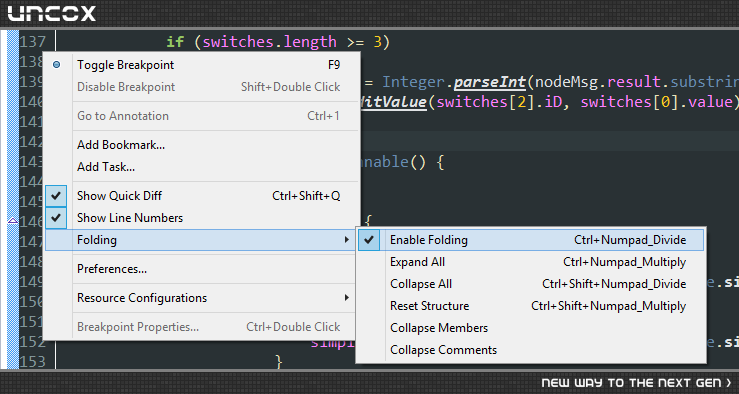Click the UNCOX logo
Screen dimensions: 739x394
tap(51, 13)
